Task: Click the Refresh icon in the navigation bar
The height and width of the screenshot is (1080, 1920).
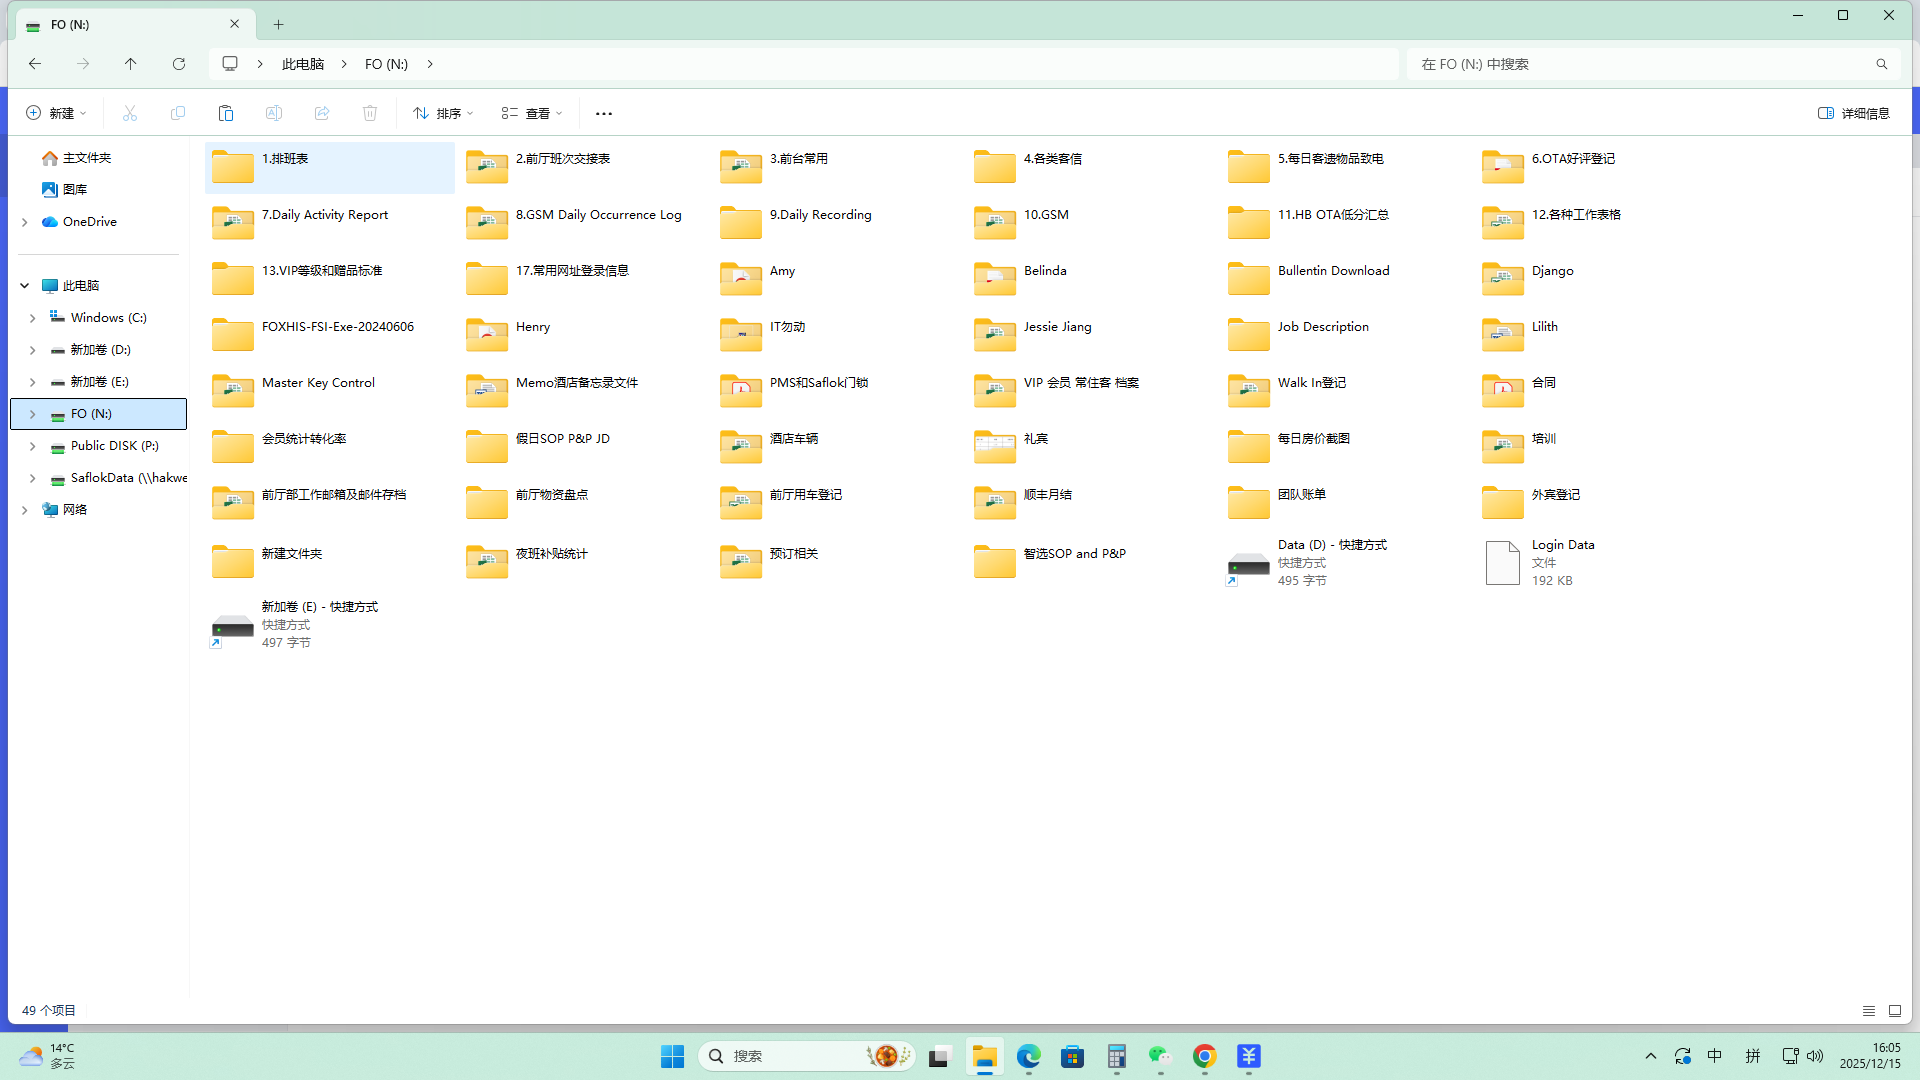Action: pos(179,64)
